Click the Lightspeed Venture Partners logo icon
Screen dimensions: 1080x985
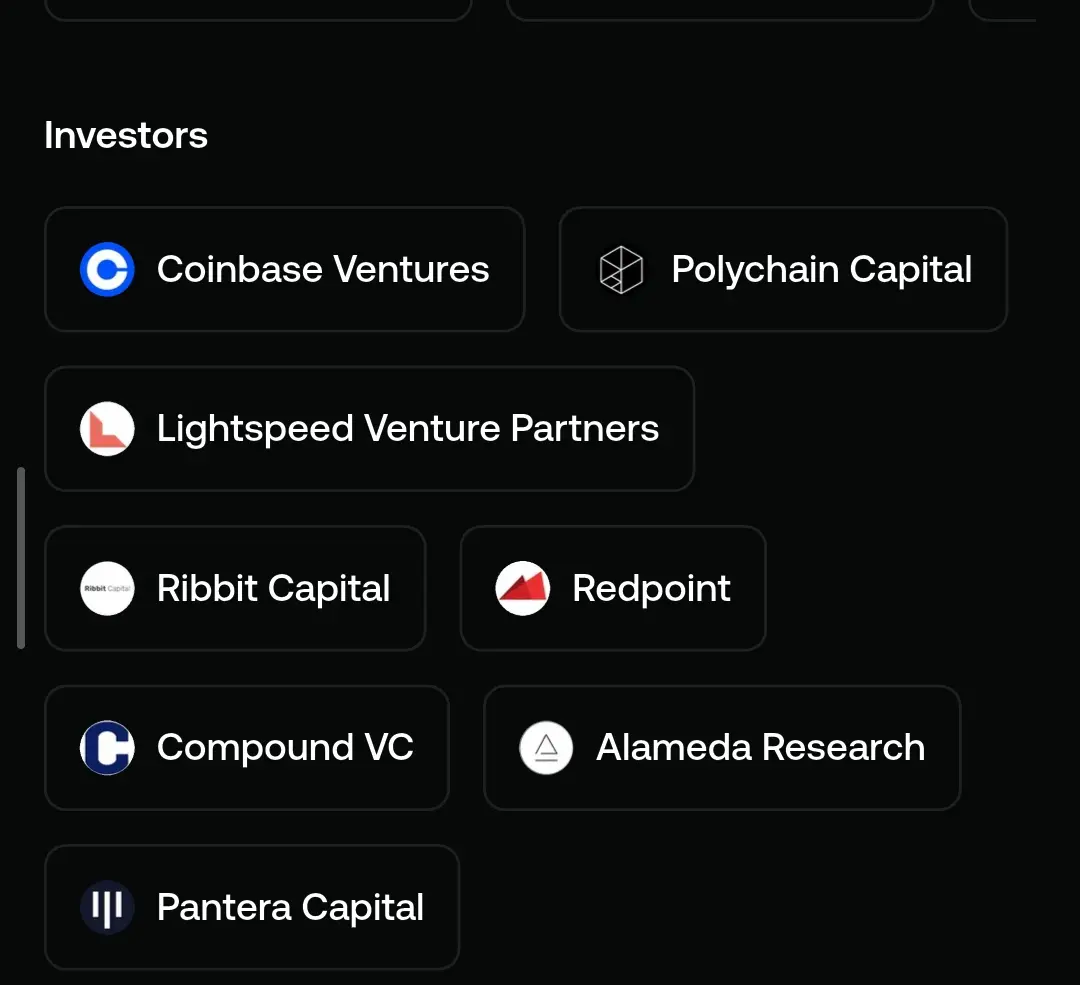(107, 428)
